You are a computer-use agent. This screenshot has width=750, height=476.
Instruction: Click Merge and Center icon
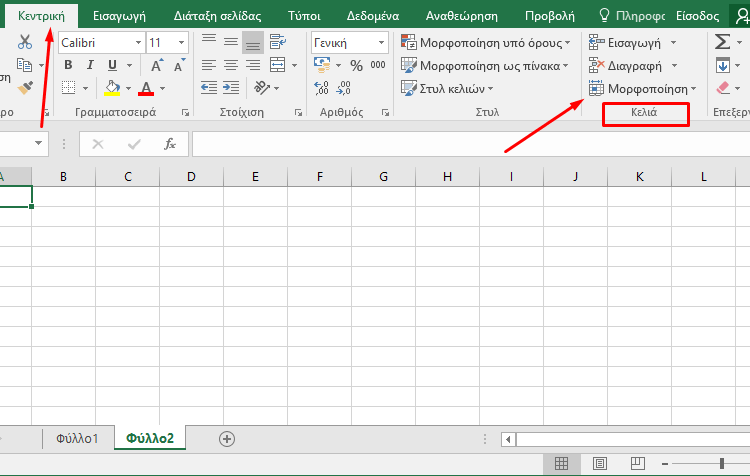(x=277, y=65)
